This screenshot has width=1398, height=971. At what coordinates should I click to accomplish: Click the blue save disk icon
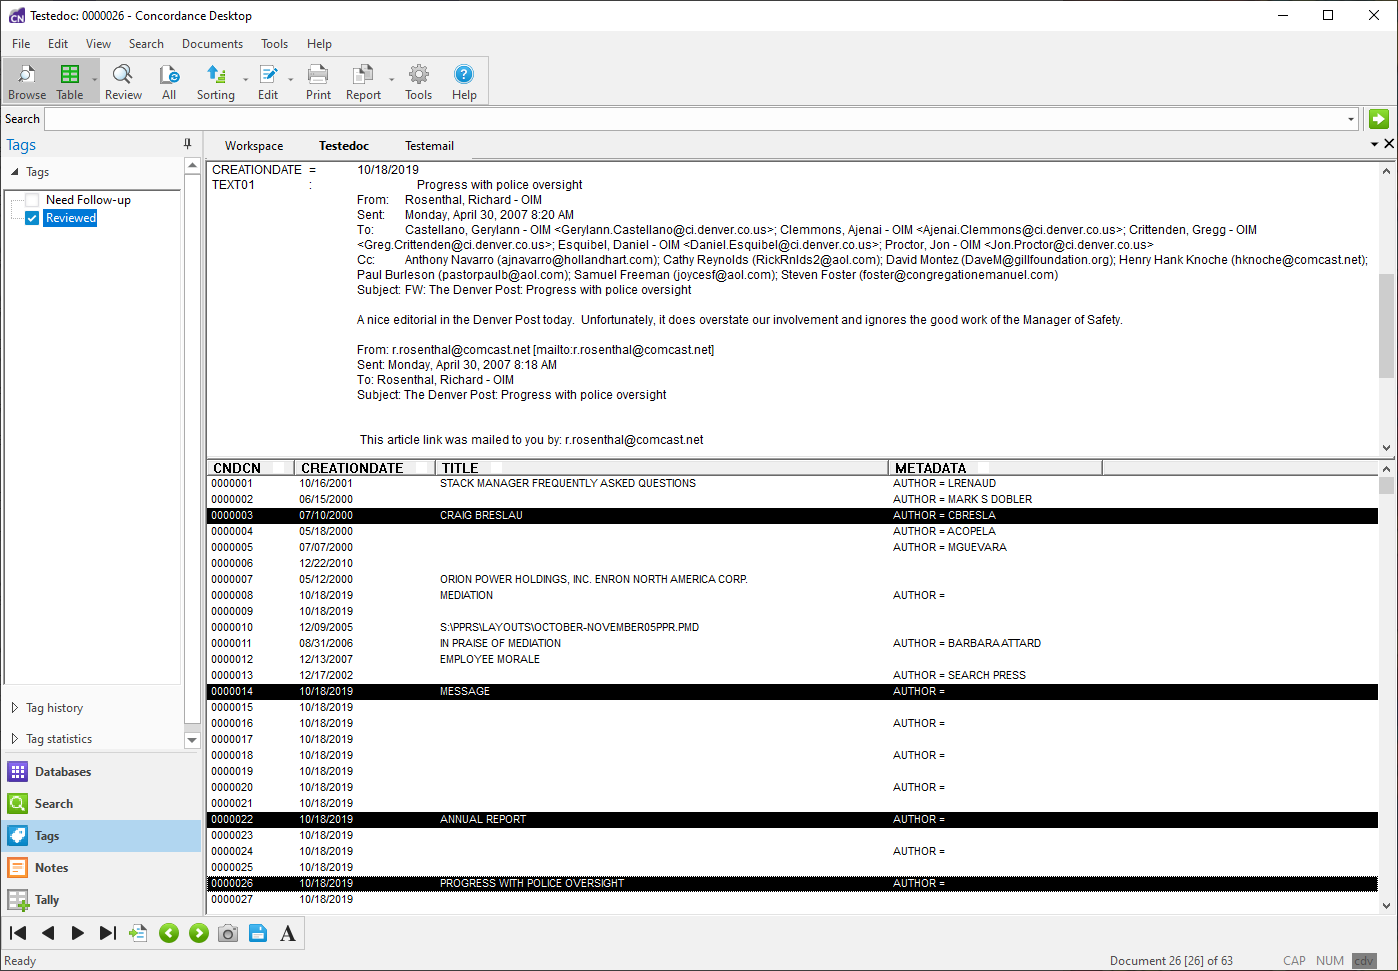(258, 933)
